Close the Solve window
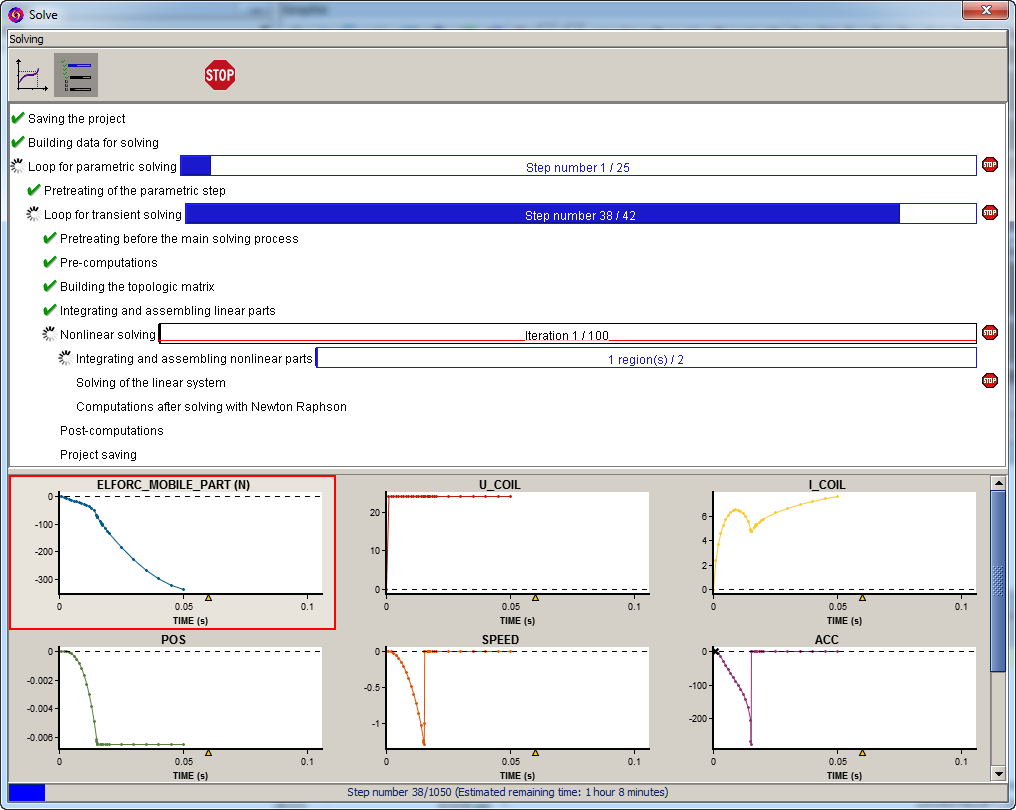This screenshot has width=1016, height=810. pos(984,11)
